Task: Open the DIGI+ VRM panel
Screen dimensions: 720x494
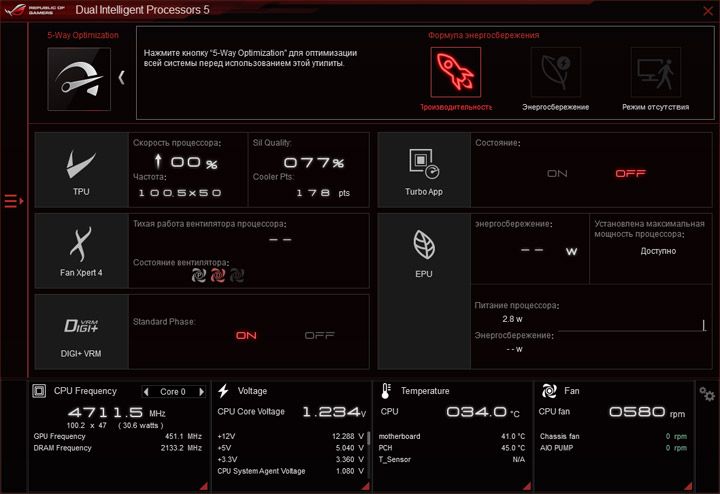Action: [81, 332]
